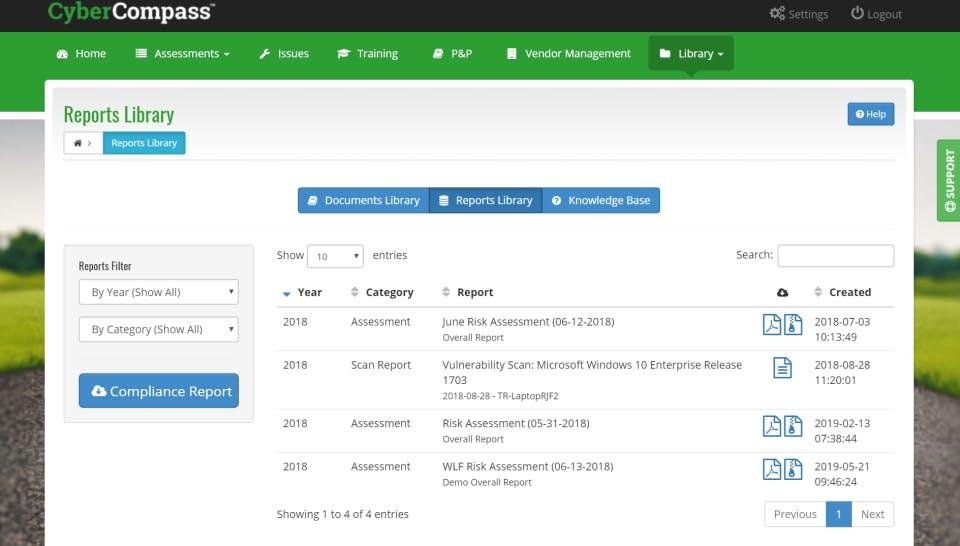Viewport: 960px width, 546px height.
Task: Download PDF of WLF Risk Assessment
Action: (x=771, y=469)
